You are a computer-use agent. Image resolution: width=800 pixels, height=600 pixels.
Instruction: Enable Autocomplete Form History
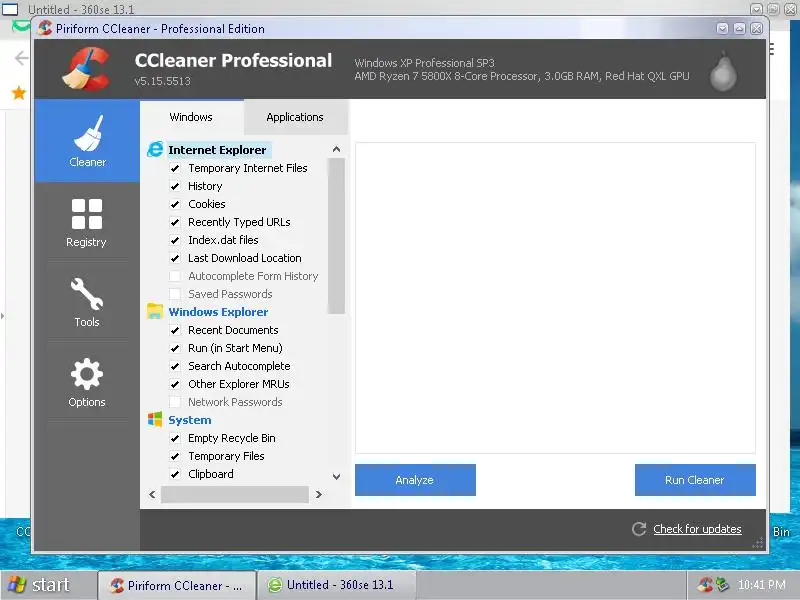[175, 276]
